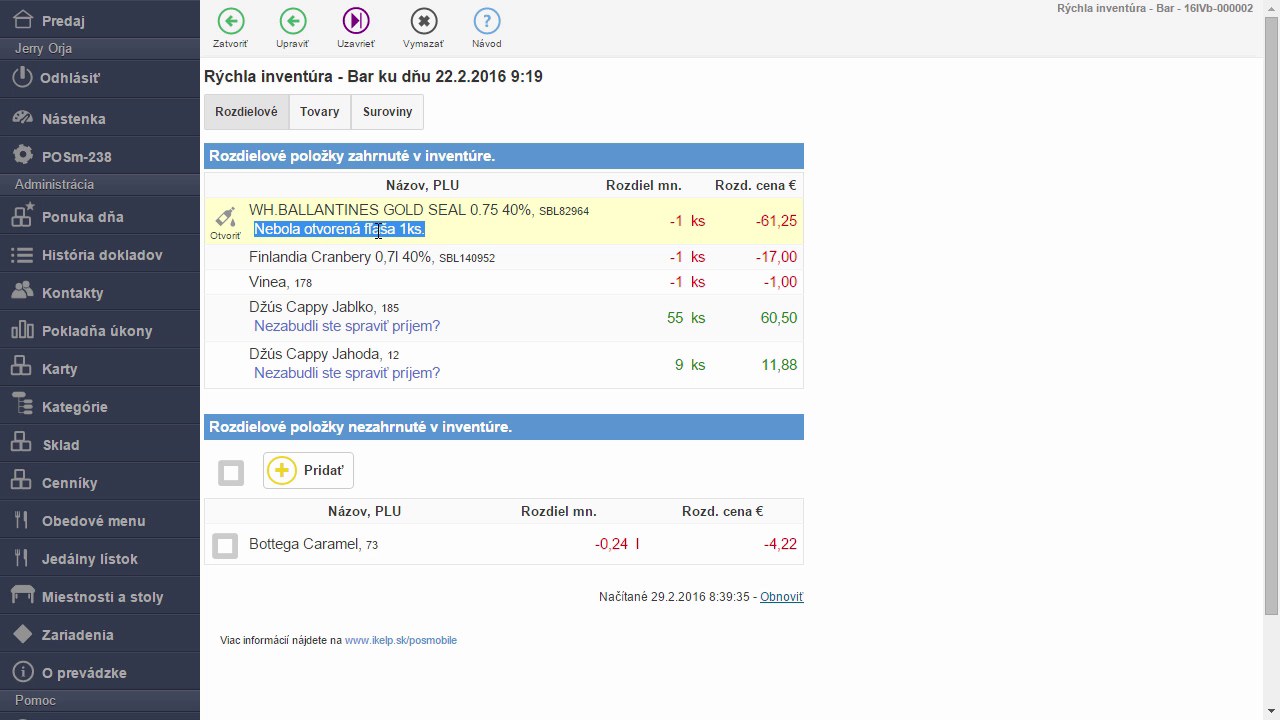Click the Karty boxes icon
Screen dimensions: 1280x720
click(x=22, y=368)
